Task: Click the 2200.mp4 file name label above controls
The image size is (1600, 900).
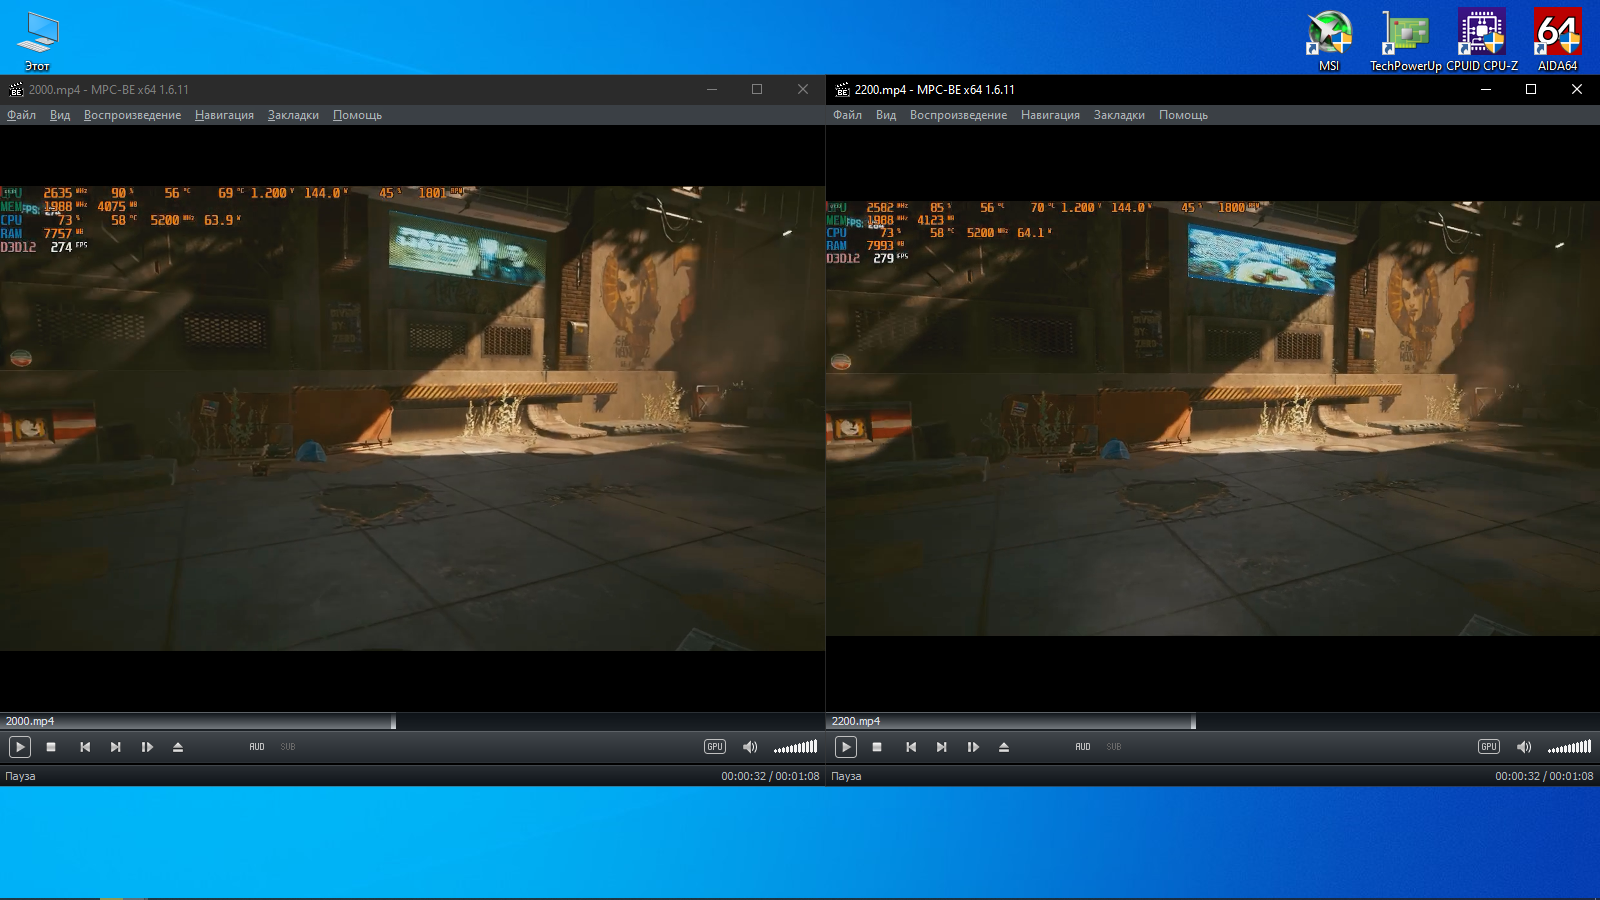Action: point(856,721)
